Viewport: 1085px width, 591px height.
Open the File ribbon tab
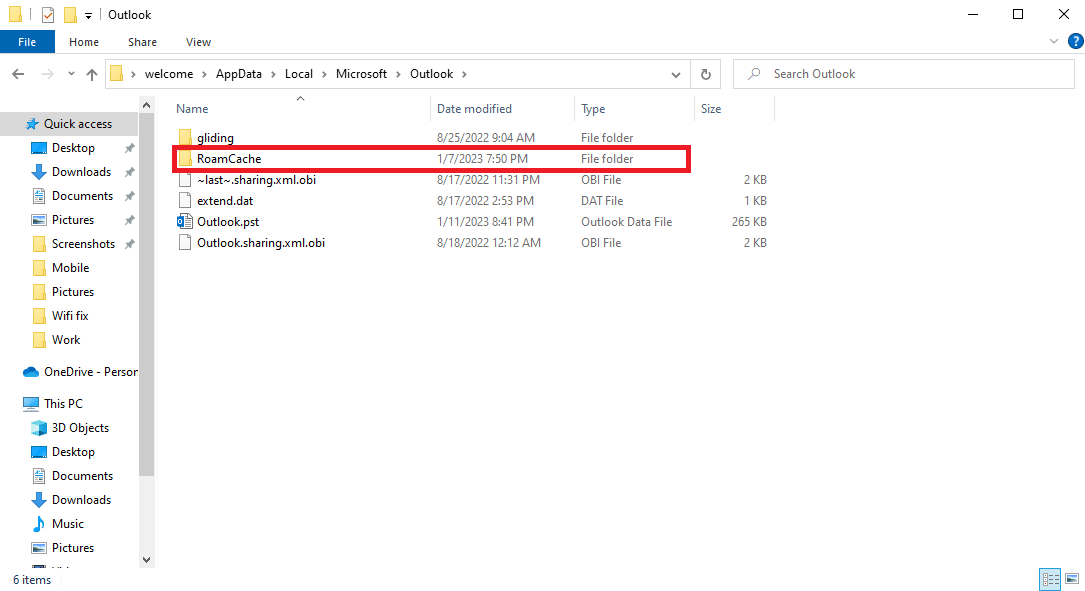[x=27, y=42]
